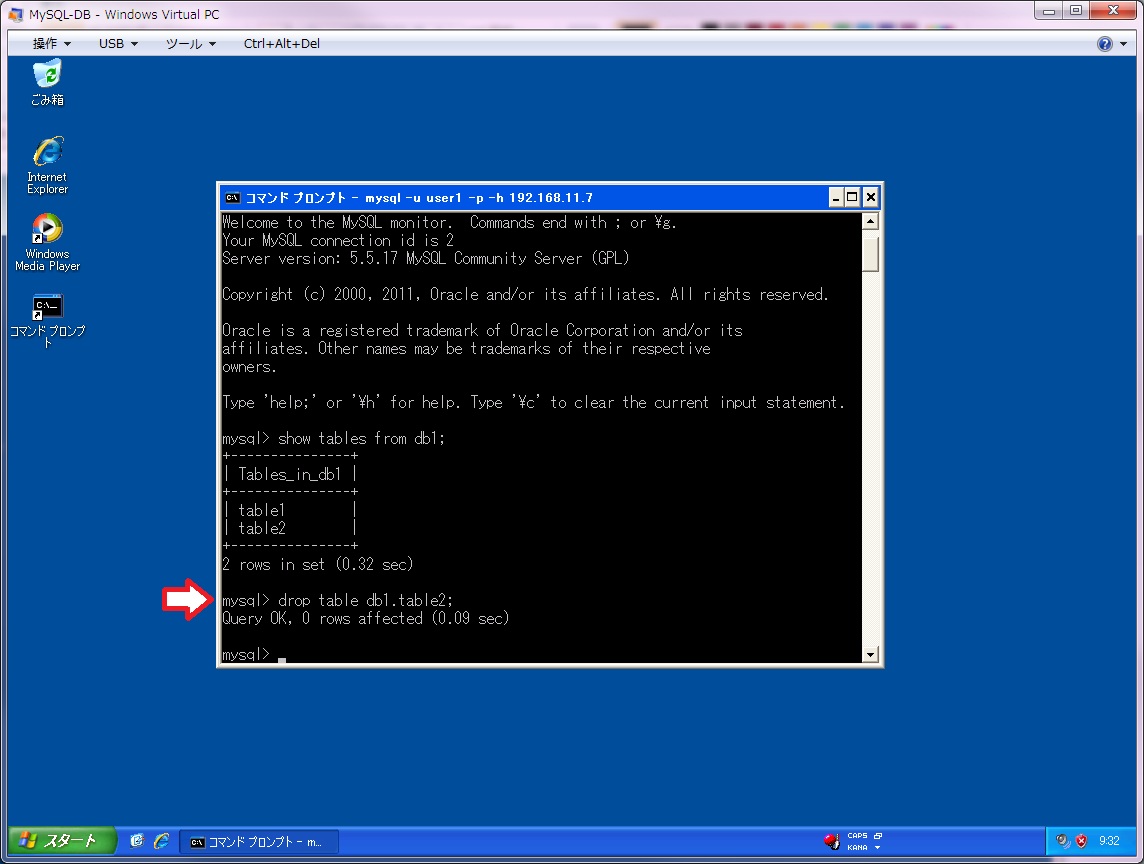
Task: Click the 'drop table db1.table2;' command line
Action: point(338,601)
